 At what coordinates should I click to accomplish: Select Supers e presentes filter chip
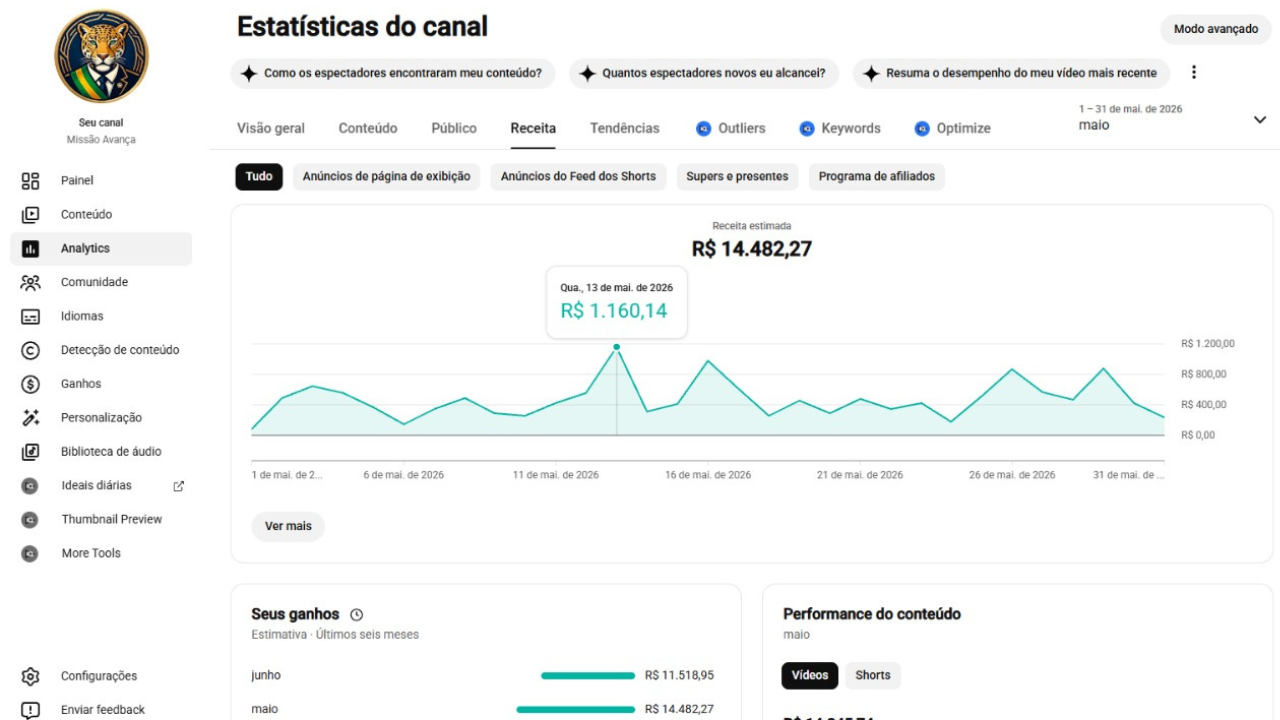coord(737,177)
